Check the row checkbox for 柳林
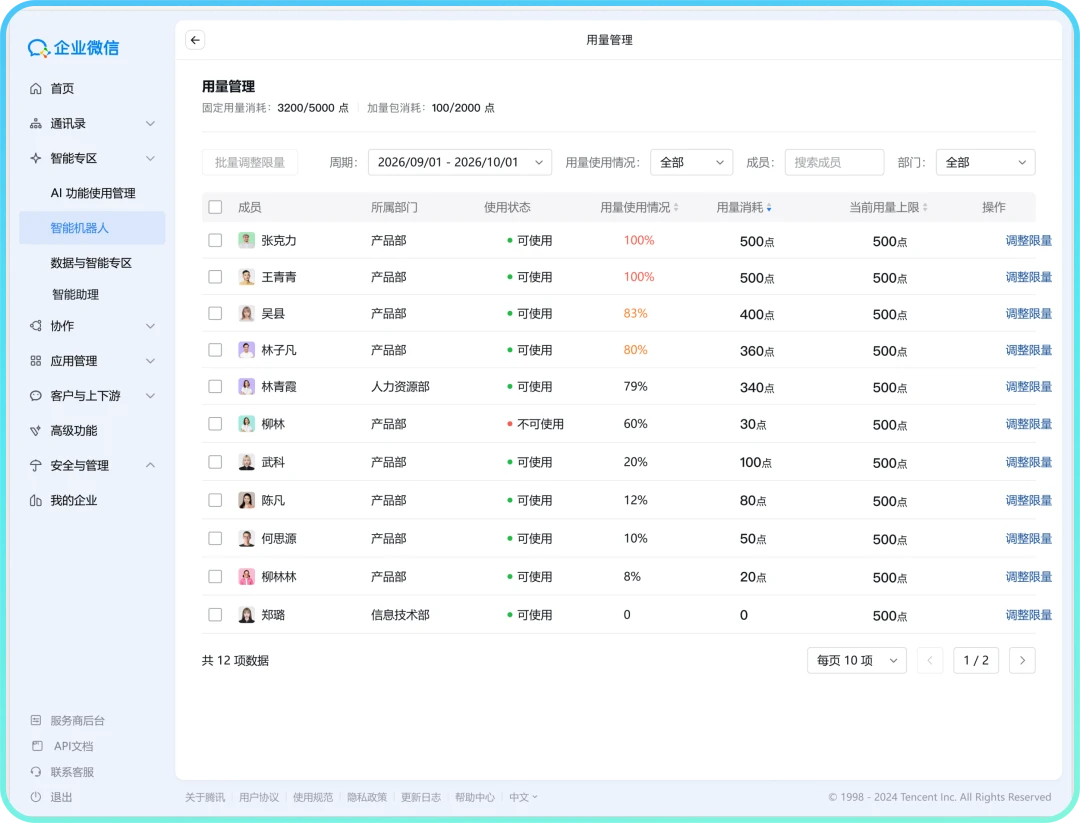Screen dimensions: 1080x823 coord(216,424)
